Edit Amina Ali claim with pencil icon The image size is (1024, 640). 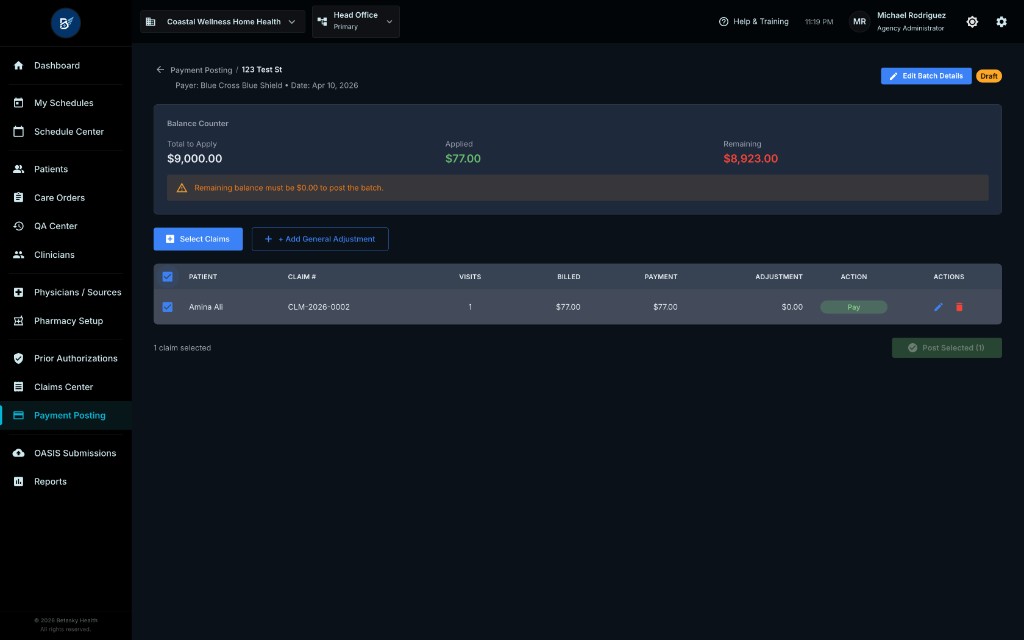[x=938, y=307]
